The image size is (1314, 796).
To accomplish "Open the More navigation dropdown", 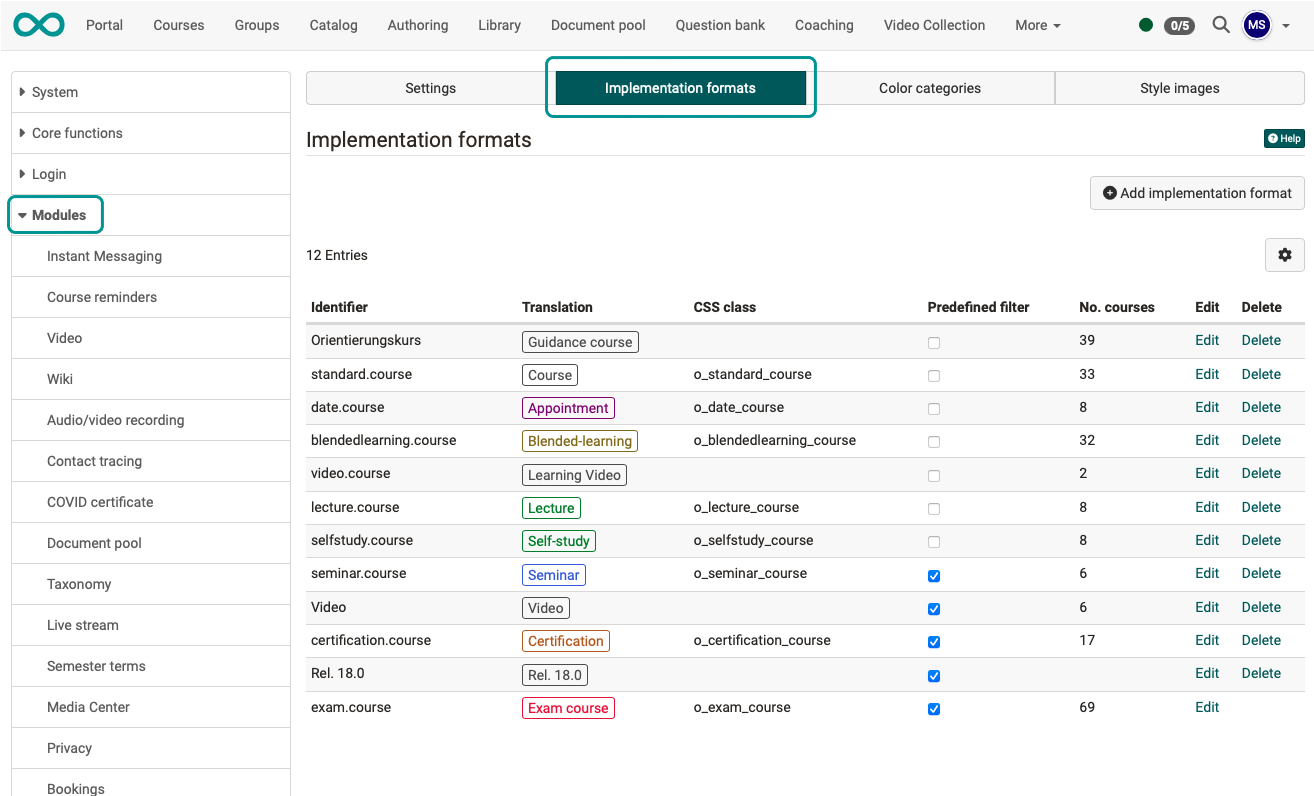I will [x=1037, y=25].
